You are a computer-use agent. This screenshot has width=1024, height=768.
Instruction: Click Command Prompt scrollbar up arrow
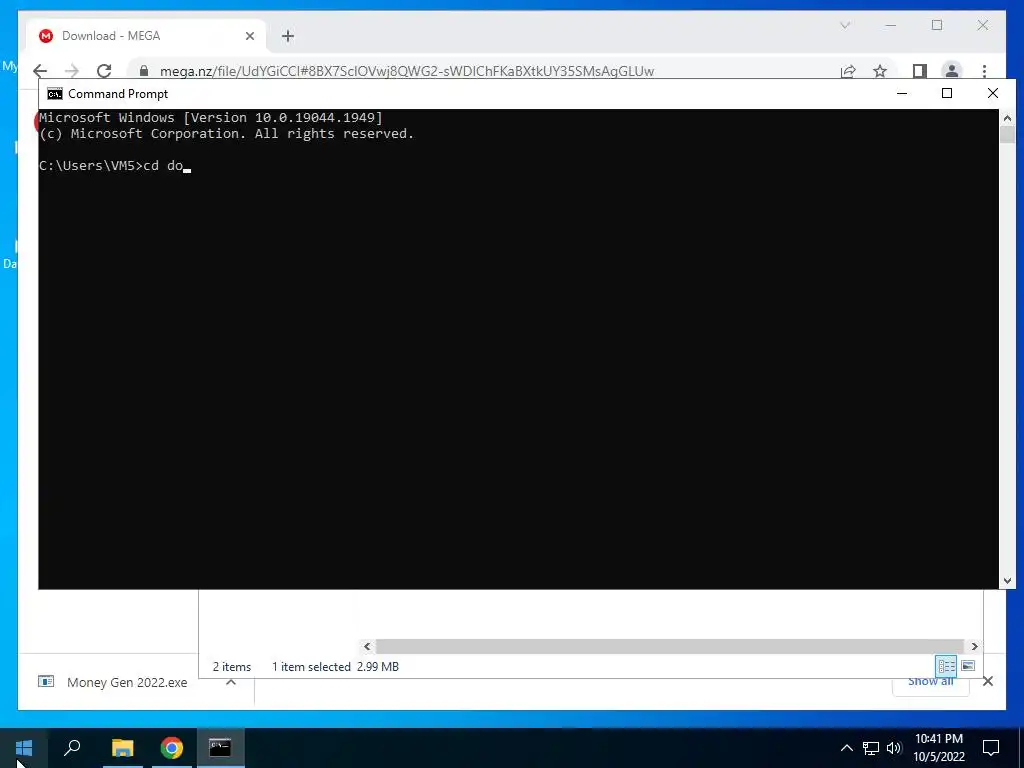tap(1007, 118)
